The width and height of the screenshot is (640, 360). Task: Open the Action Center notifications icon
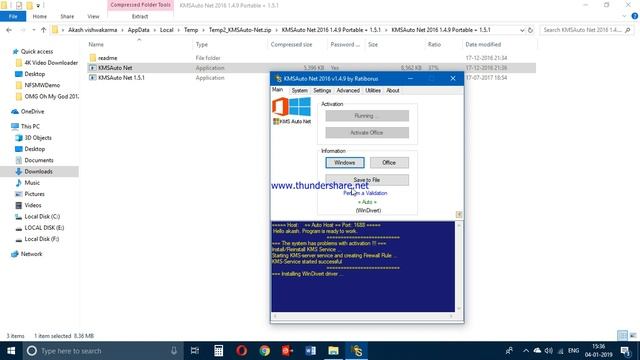coord(625,351)
